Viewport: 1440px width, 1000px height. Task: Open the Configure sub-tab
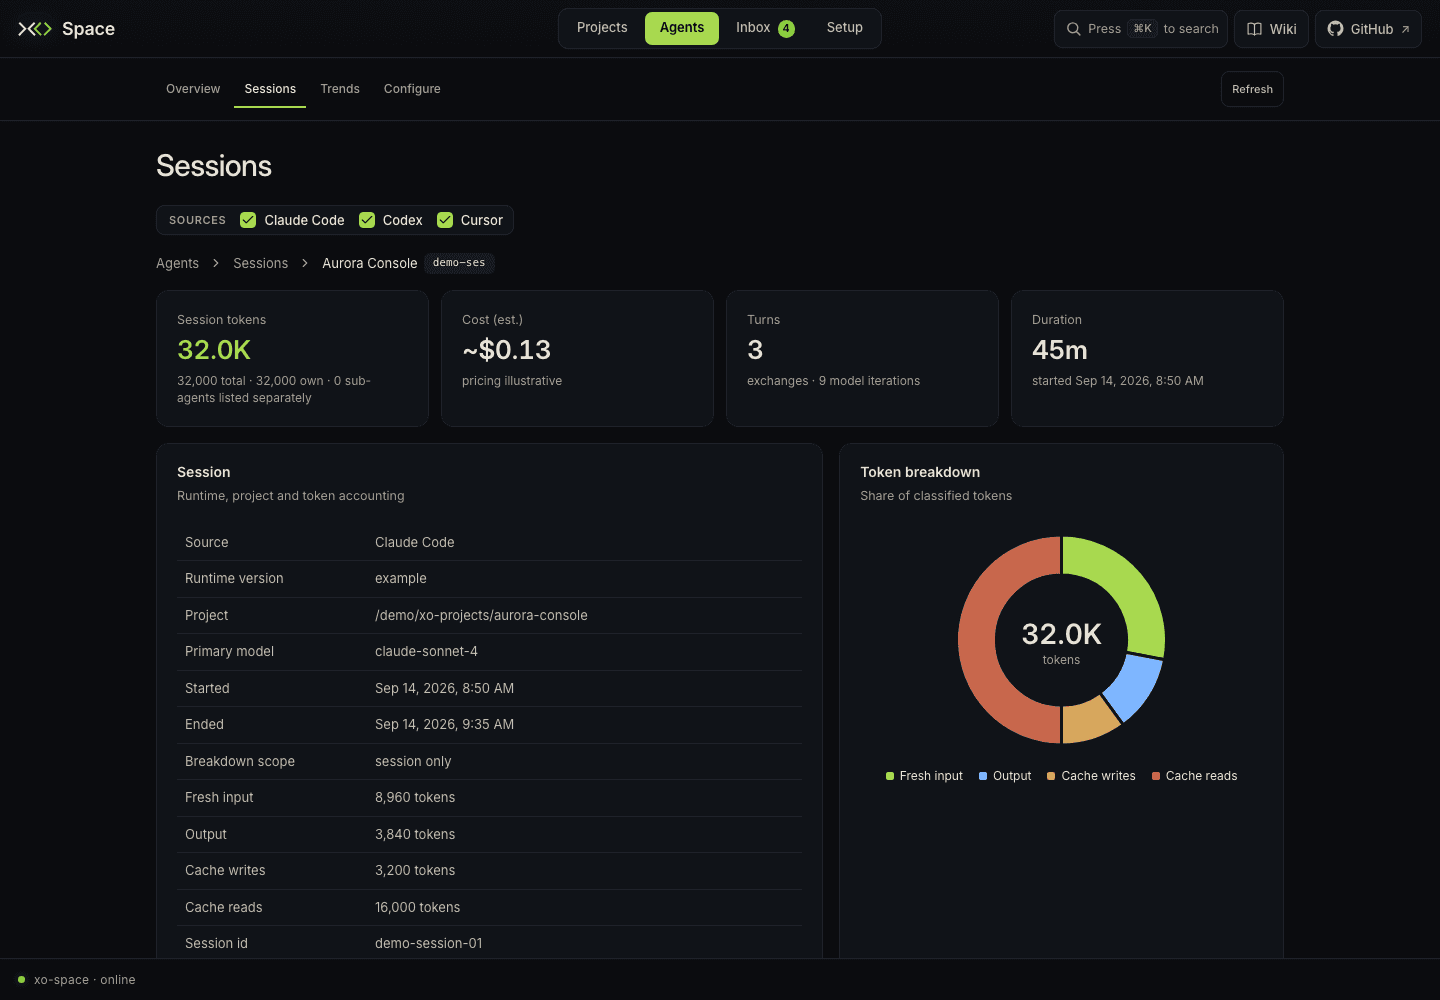pyautogui.click(x=412, y=89)
